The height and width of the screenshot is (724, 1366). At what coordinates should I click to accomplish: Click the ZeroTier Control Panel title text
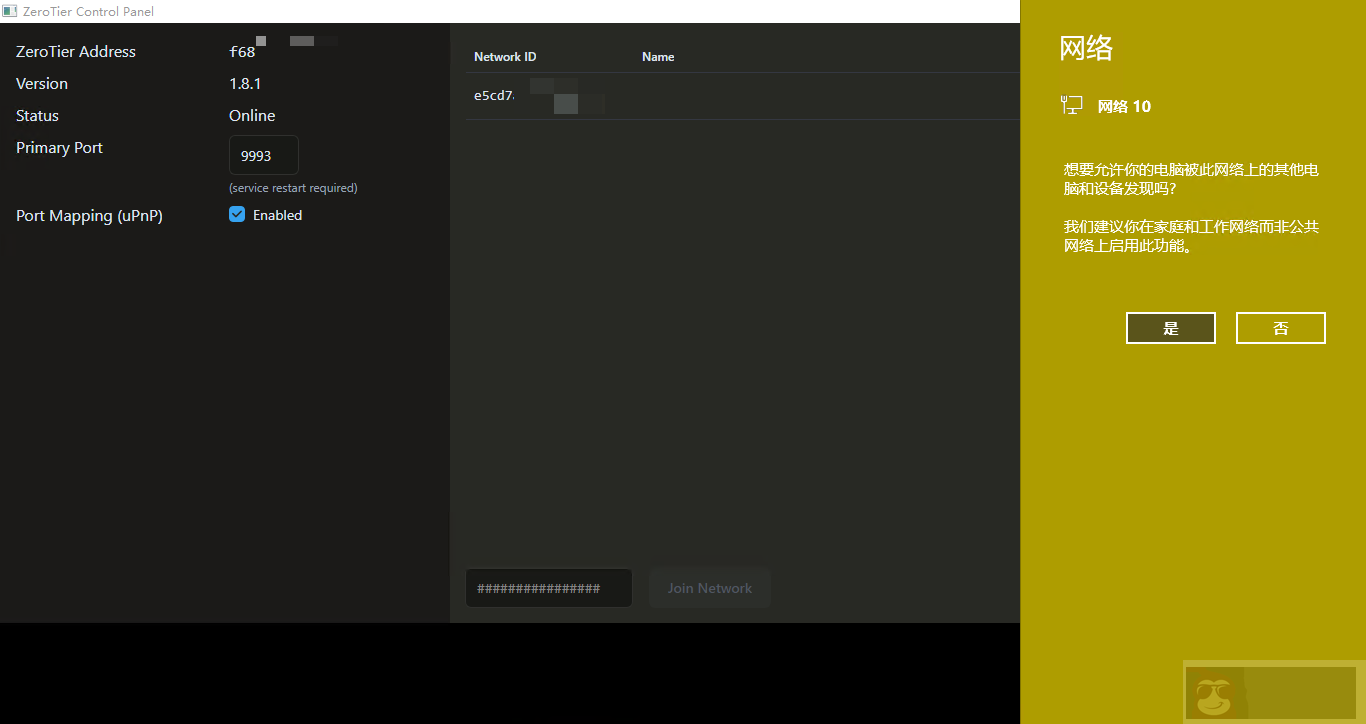coord(88,11)
